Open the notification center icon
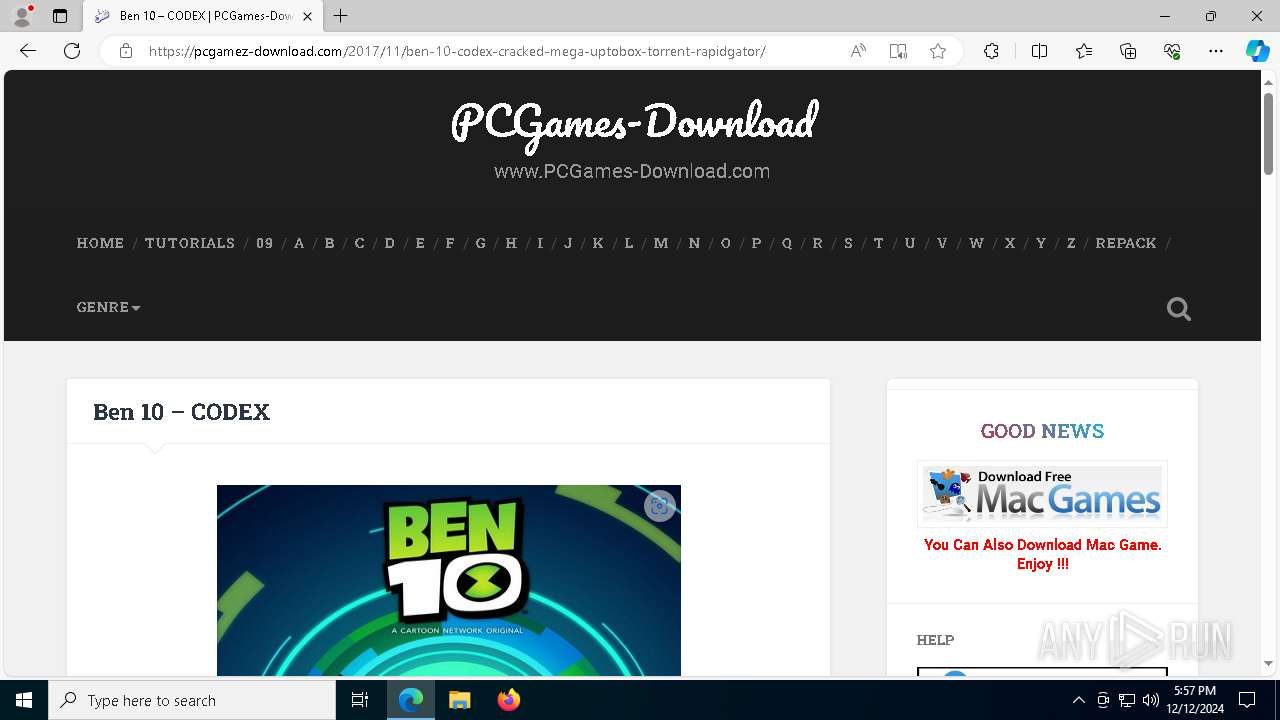The height and width of the screenshot is (720, 1280). point(1247,700)
